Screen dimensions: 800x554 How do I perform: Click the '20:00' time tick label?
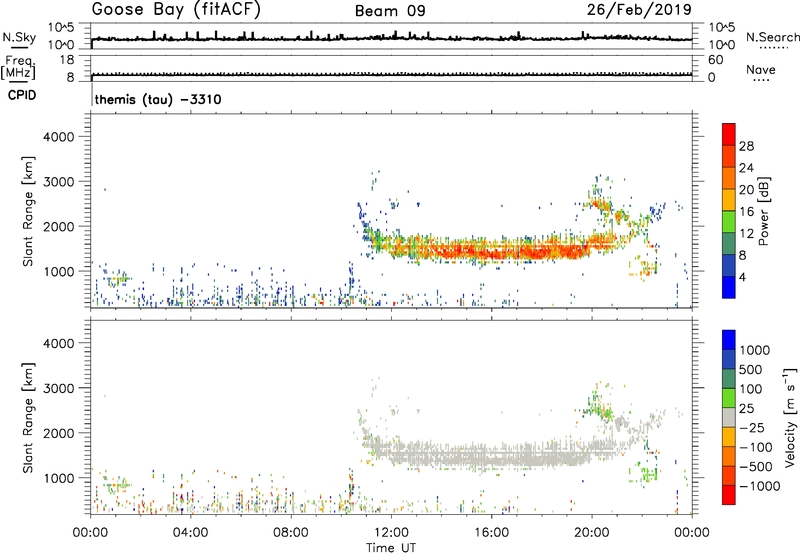pos(591,533)
